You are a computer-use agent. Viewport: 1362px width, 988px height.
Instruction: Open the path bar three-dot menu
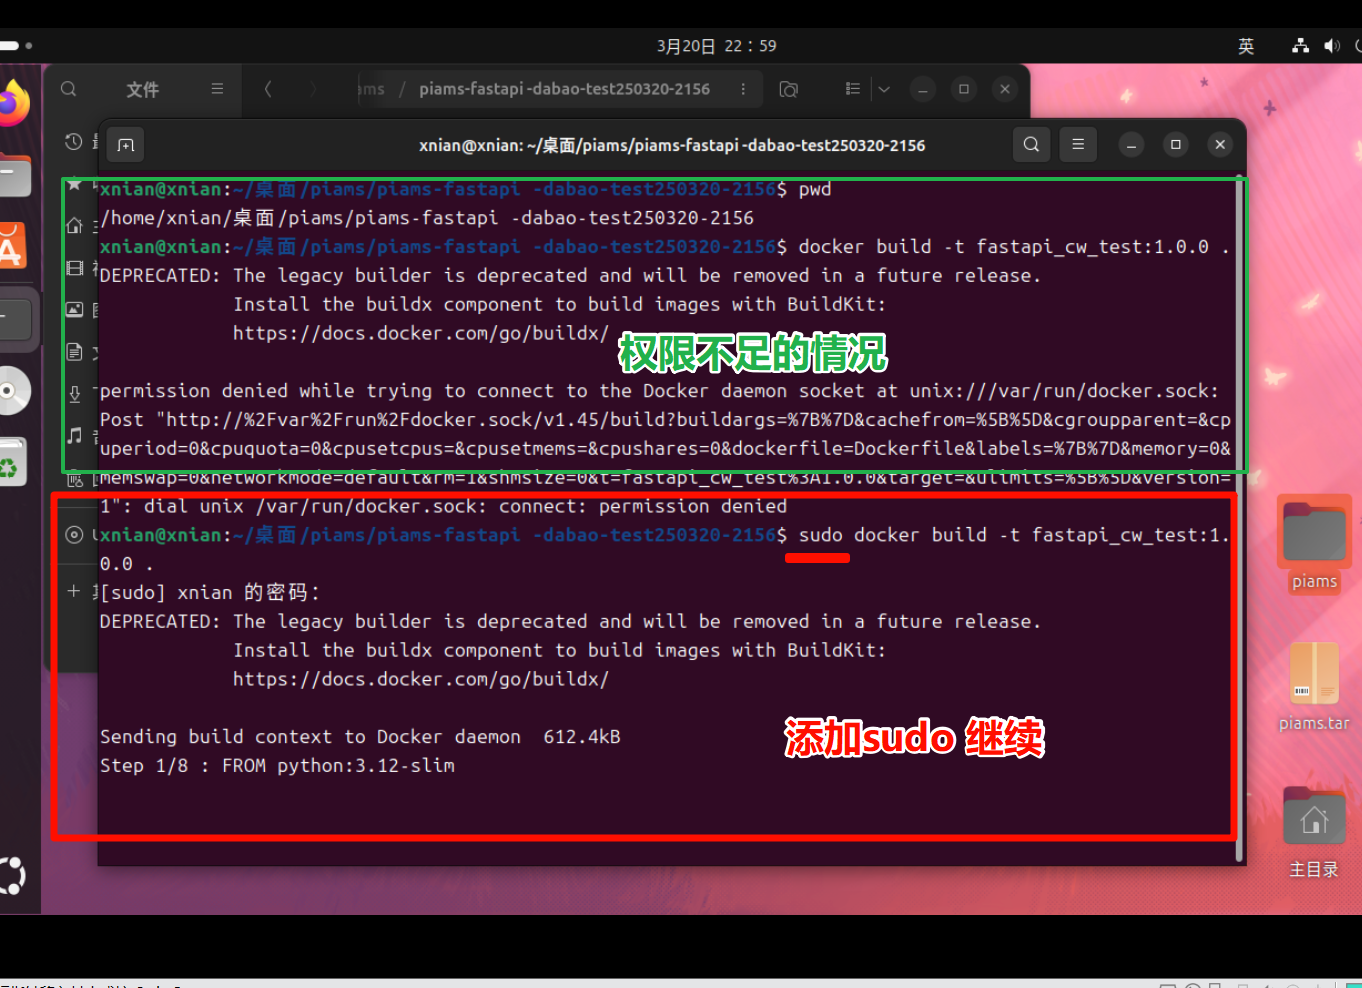coord(743,89)
